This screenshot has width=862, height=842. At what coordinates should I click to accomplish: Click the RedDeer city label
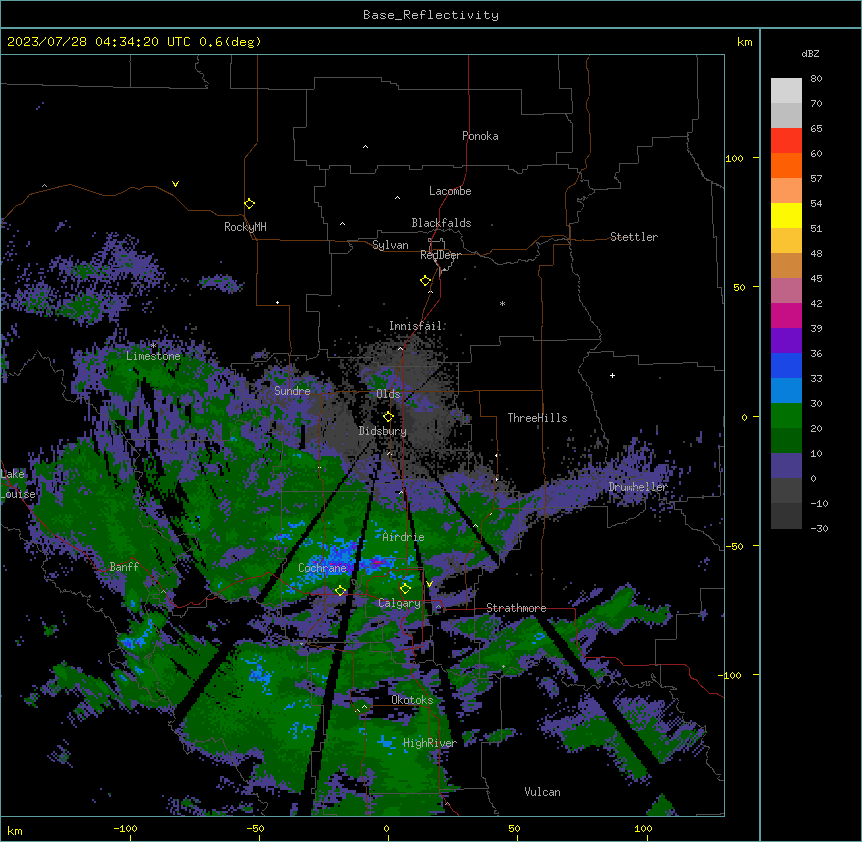[440, 255]
